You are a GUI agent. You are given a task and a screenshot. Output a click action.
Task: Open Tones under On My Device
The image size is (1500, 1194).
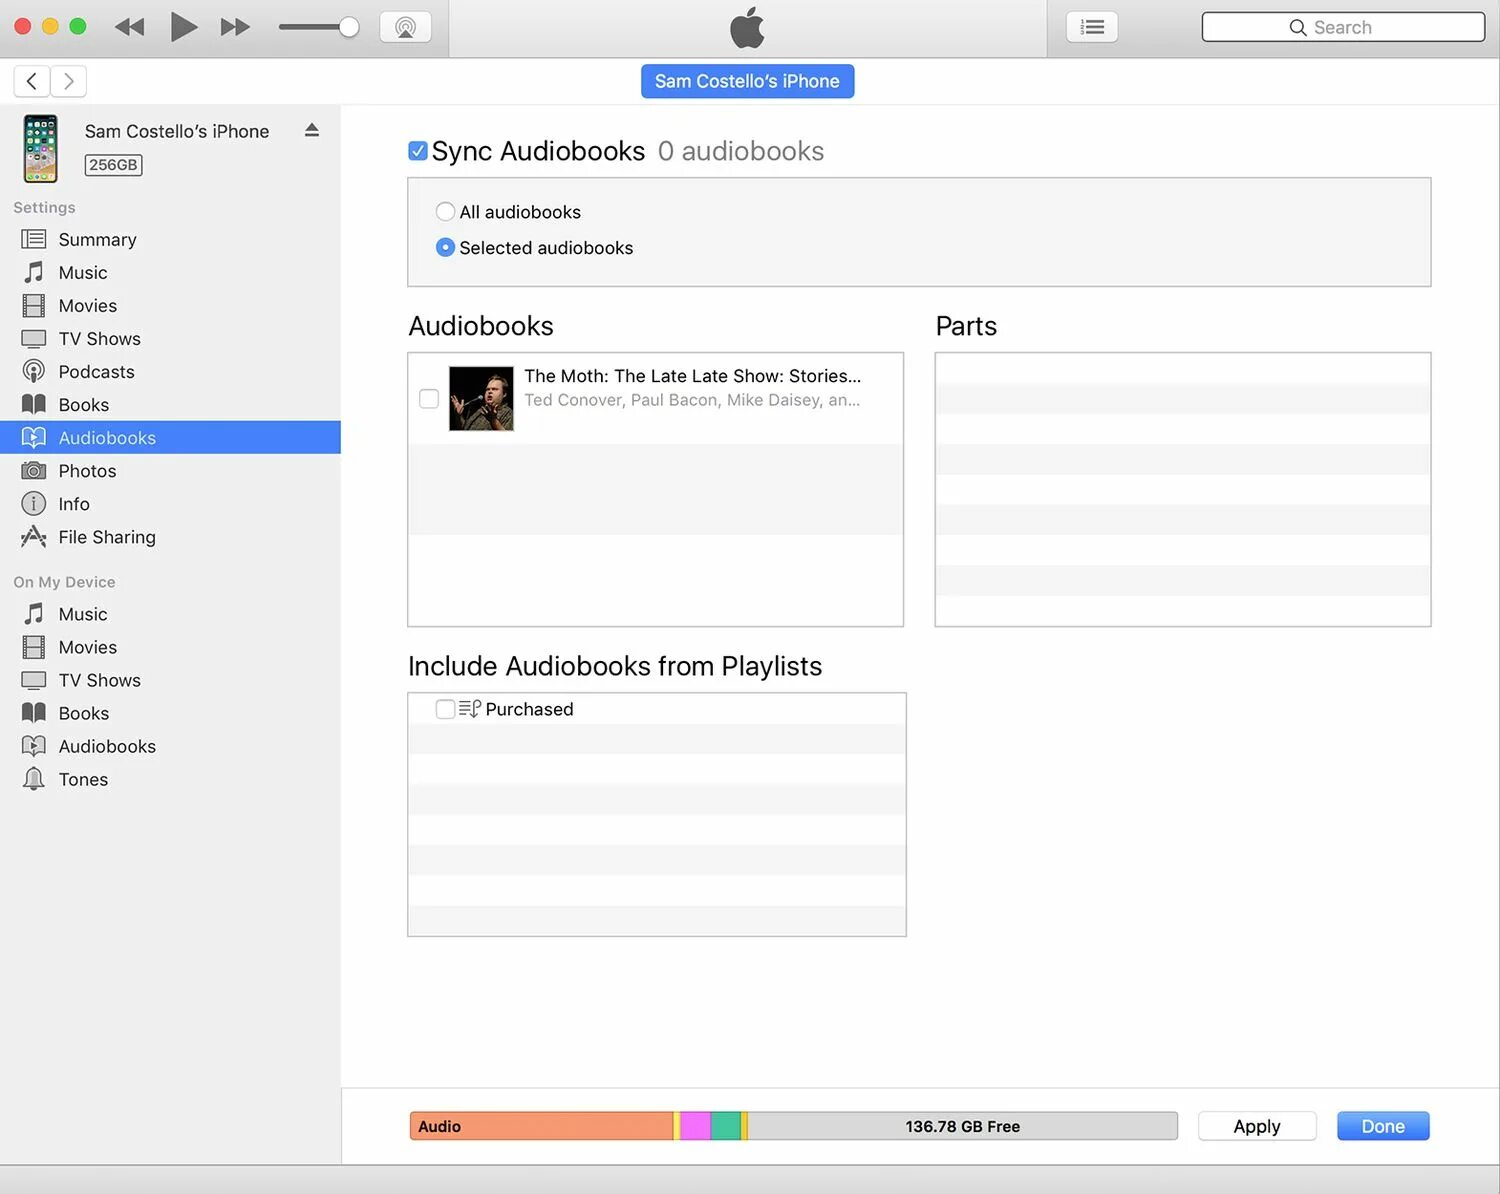170,778
